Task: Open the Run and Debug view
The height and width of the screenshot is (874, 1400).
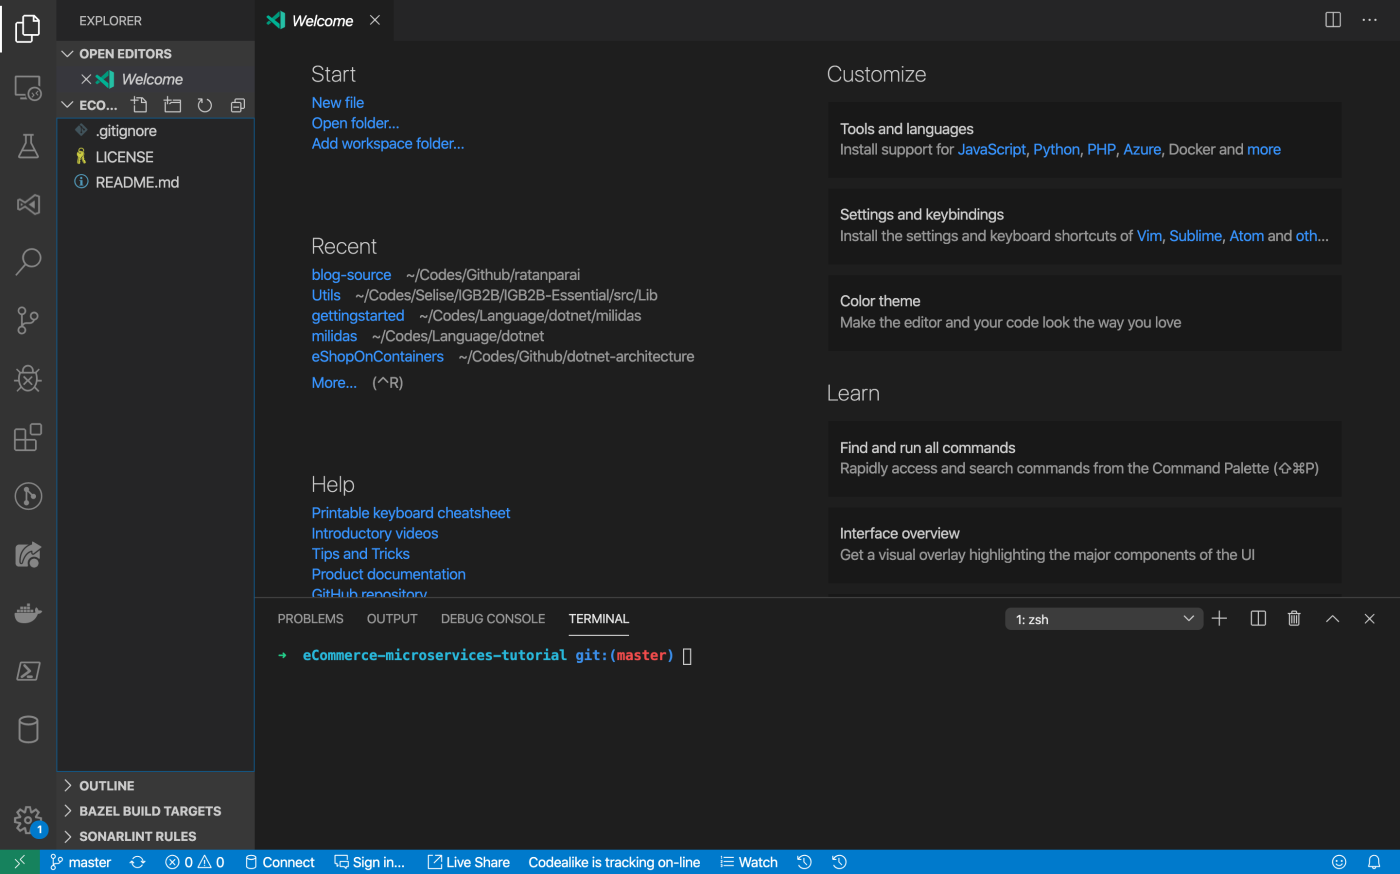Action: tap(27, 379)
